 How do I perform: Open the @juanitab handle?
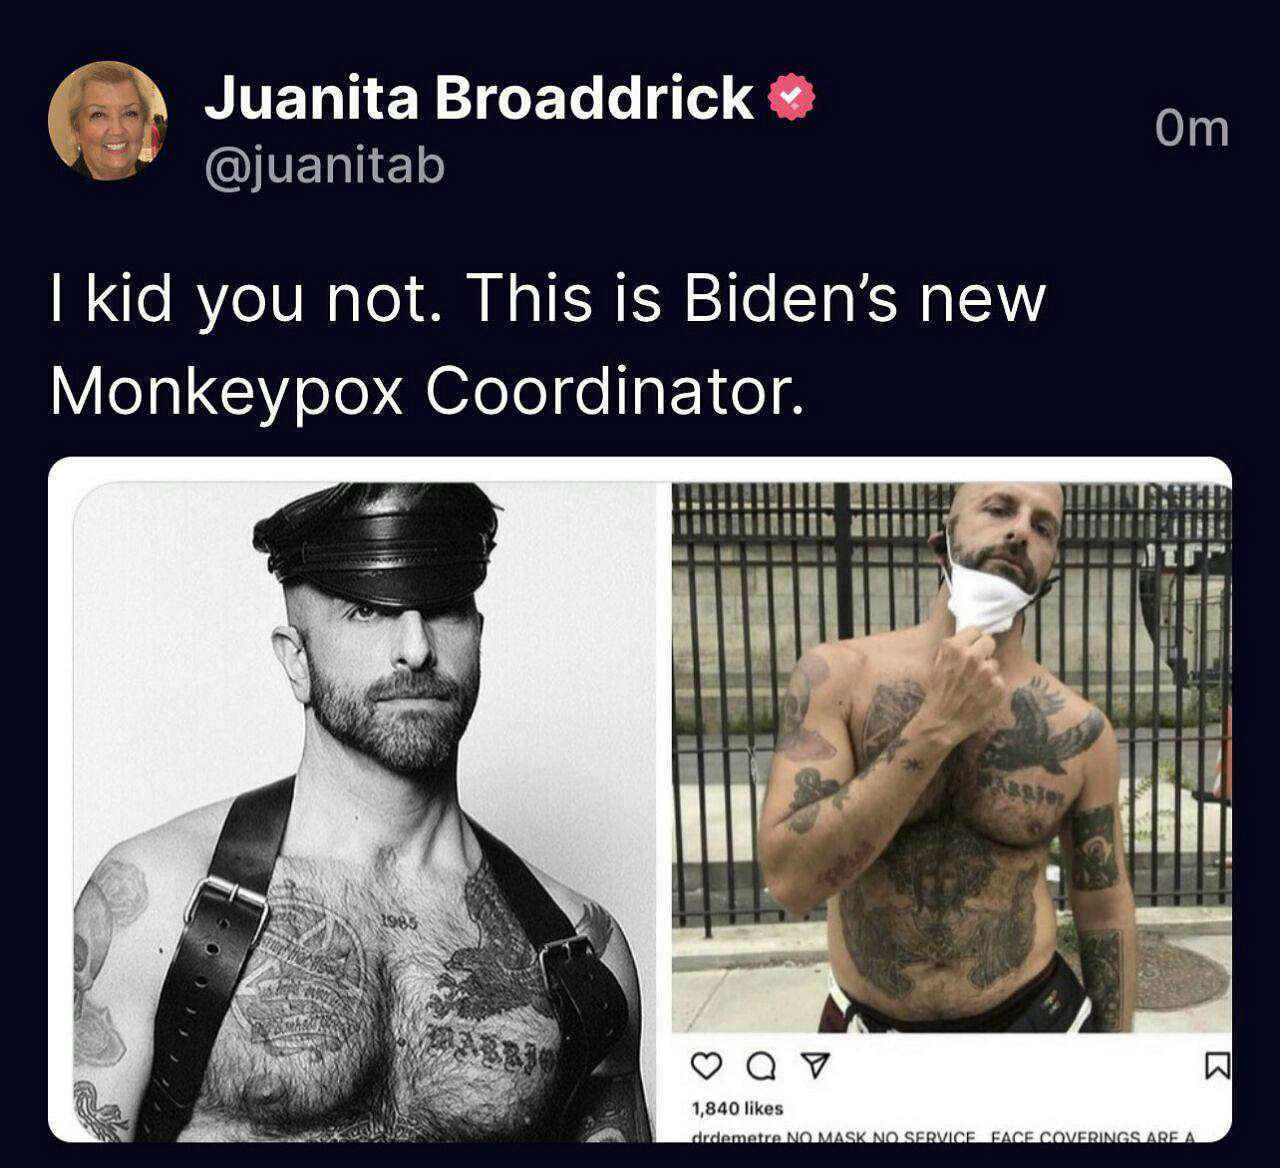(324, 166)
